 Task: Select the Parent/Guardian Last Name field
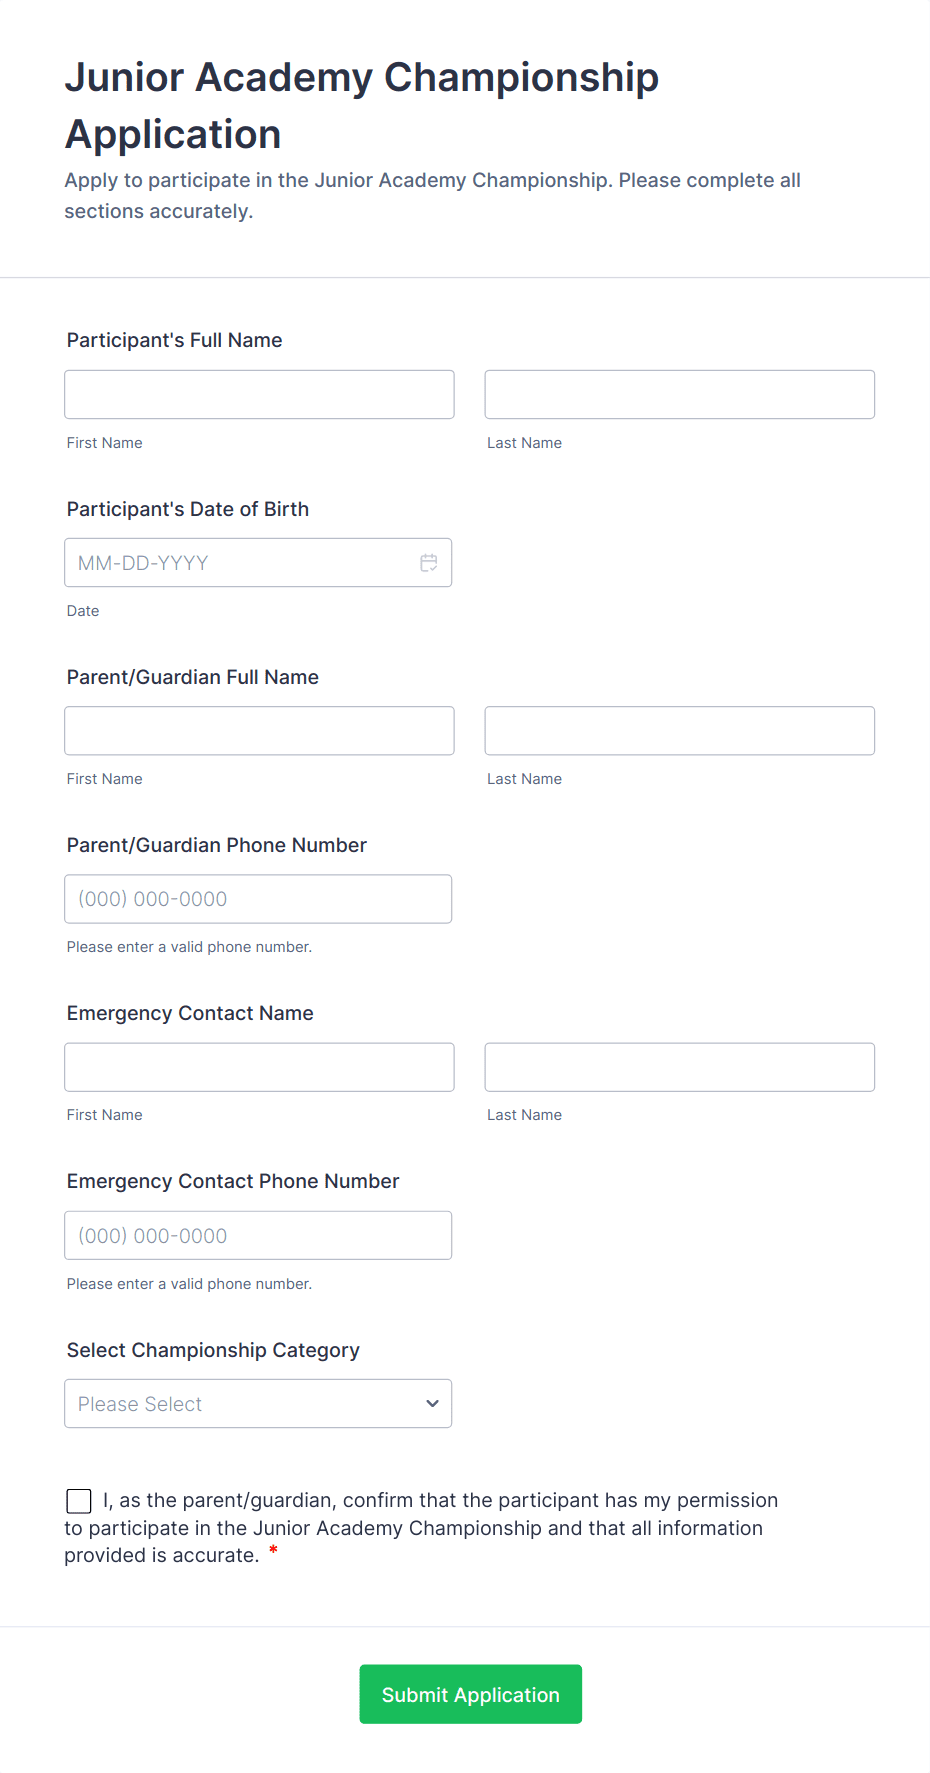click(679, 731)
